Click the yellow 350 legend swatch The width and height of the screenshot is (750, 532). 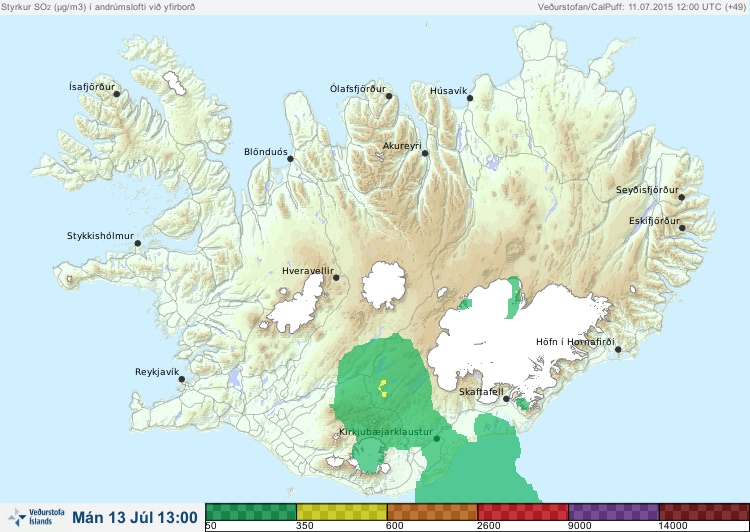pyautogui.click(x=342, y=512)
